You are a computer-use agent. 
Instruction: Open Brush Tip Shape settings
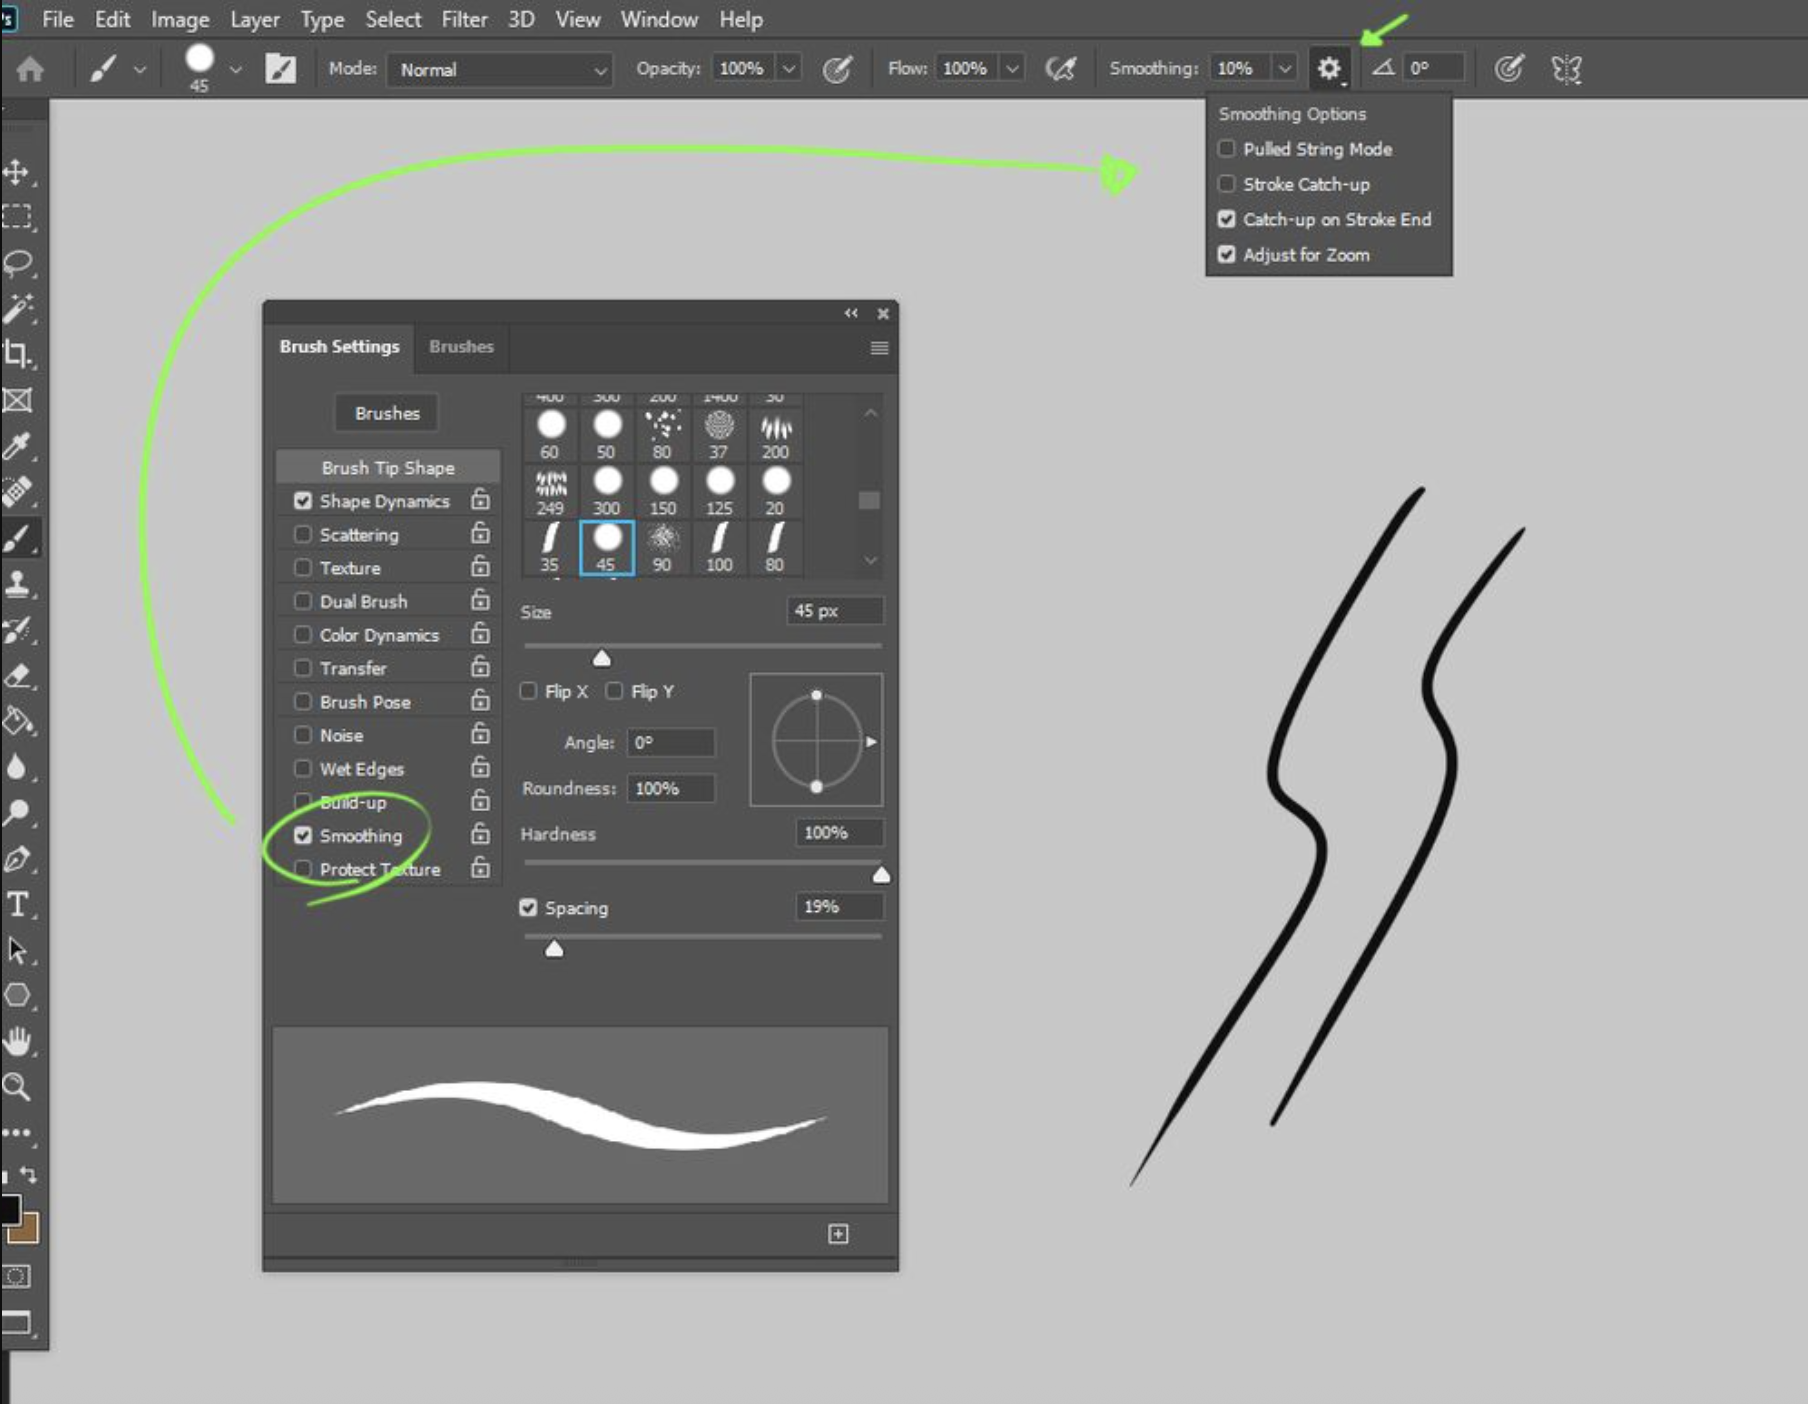coord(390,467)
